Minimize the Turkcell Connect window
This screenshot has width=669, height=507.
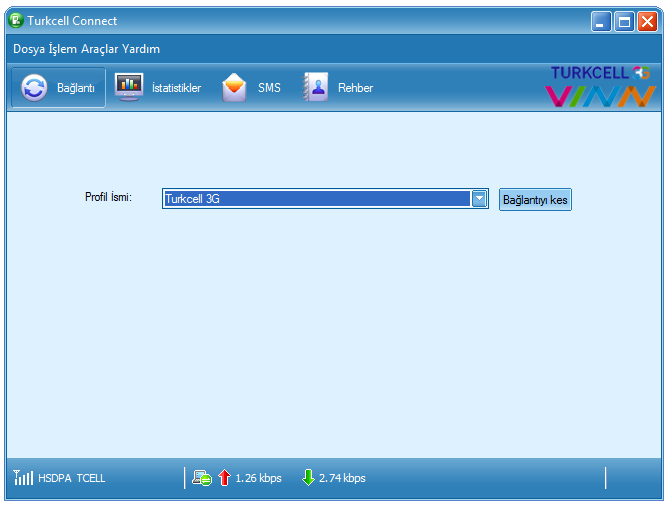[x=601, y=21]
